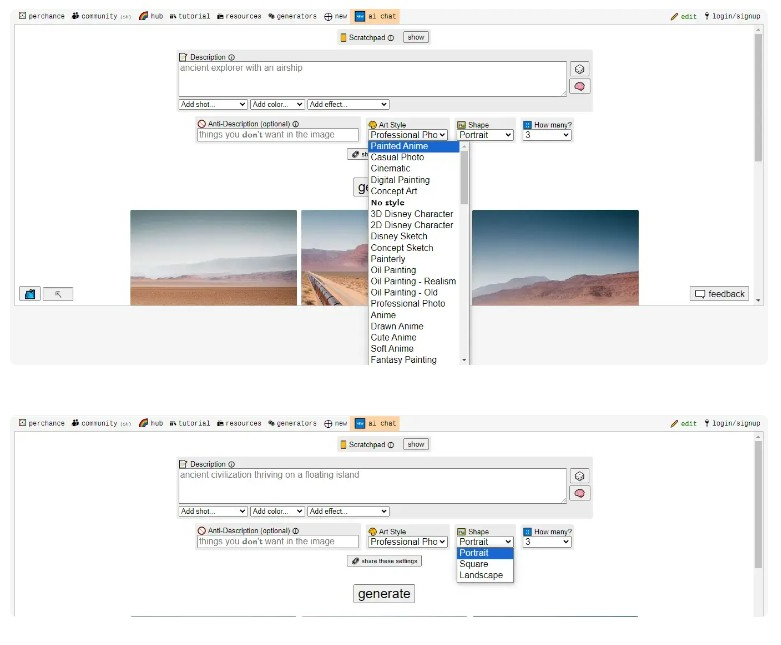
Task: Click the Scratchpad show button in the floating island page
Action: (x=416, y=444)
